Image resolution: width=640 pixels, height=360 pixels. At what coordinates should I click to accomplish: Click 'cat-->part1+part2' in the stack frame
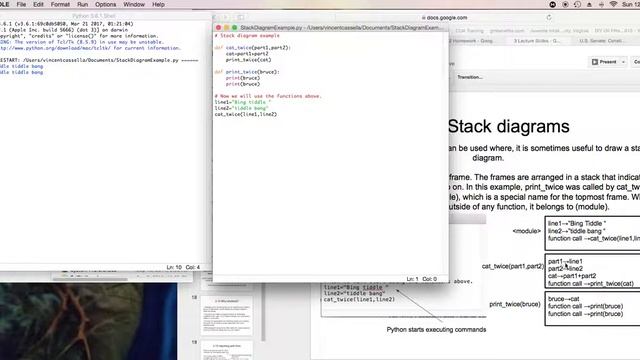coord(572,276)
